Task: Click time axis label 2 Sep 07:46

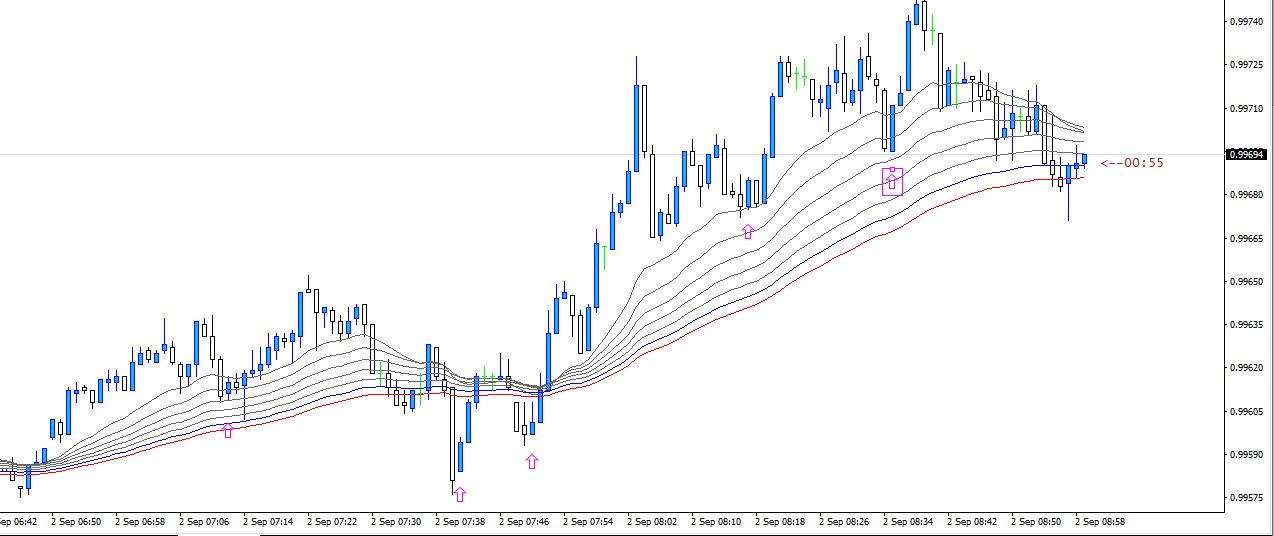Action: [x=524, y=522]
